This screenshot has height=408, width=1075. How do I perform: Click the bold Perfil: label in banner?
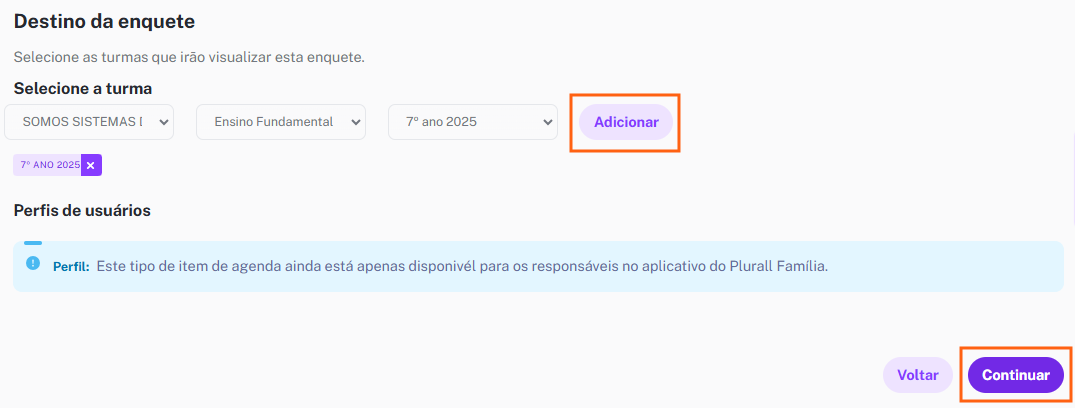click(71, 266)
